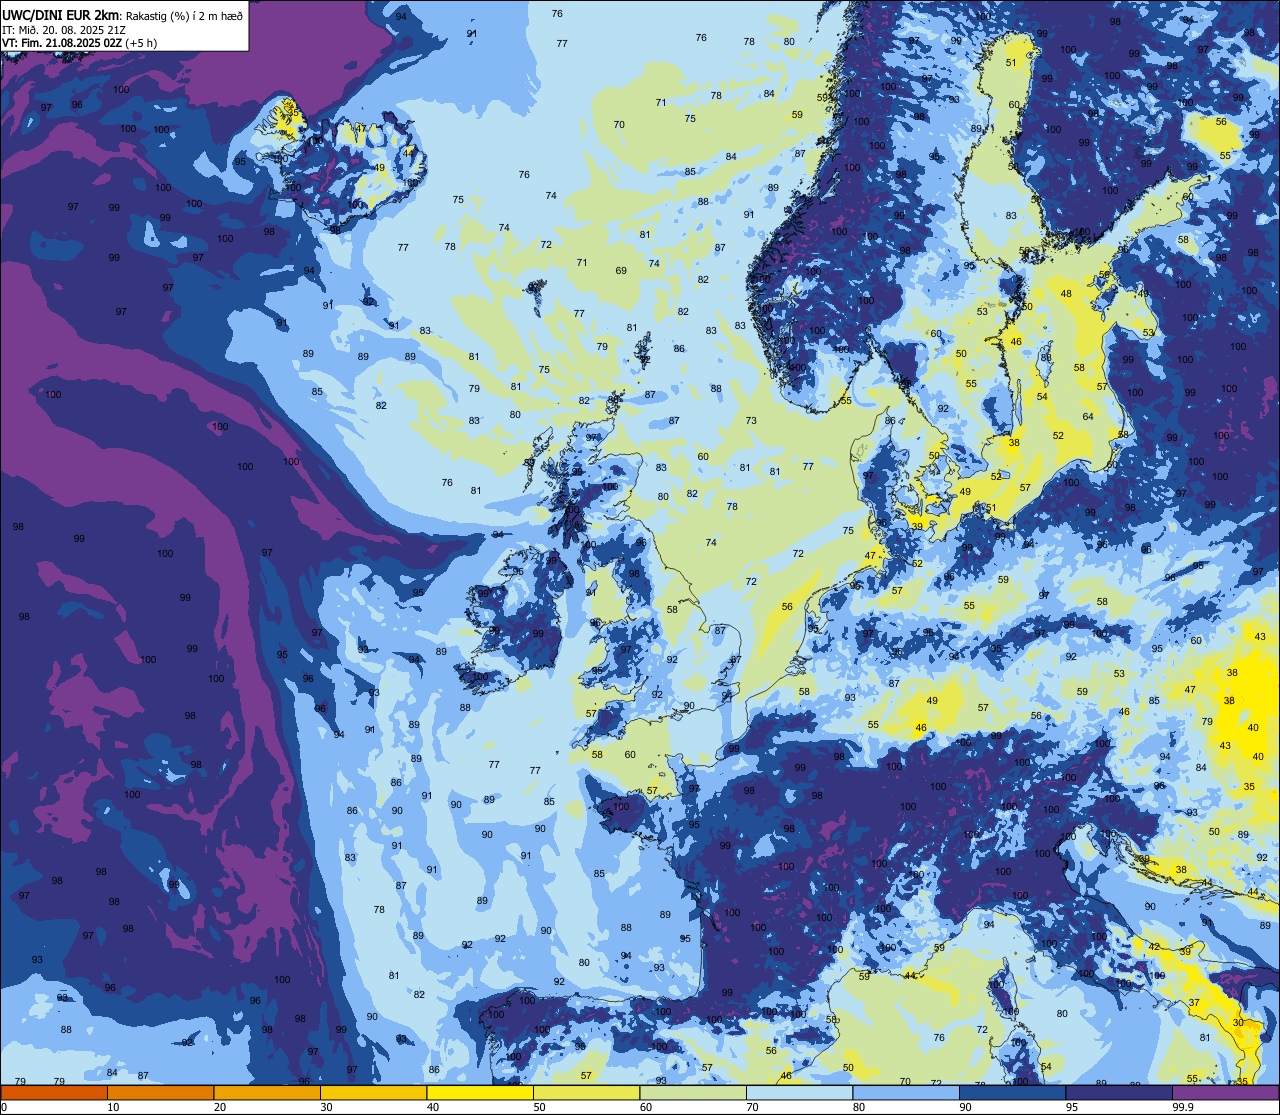Click the purple legend segment above 99.9%
Image resolution: width=1280 pixels, height=1115 pixels.
coord(1225,1092)
